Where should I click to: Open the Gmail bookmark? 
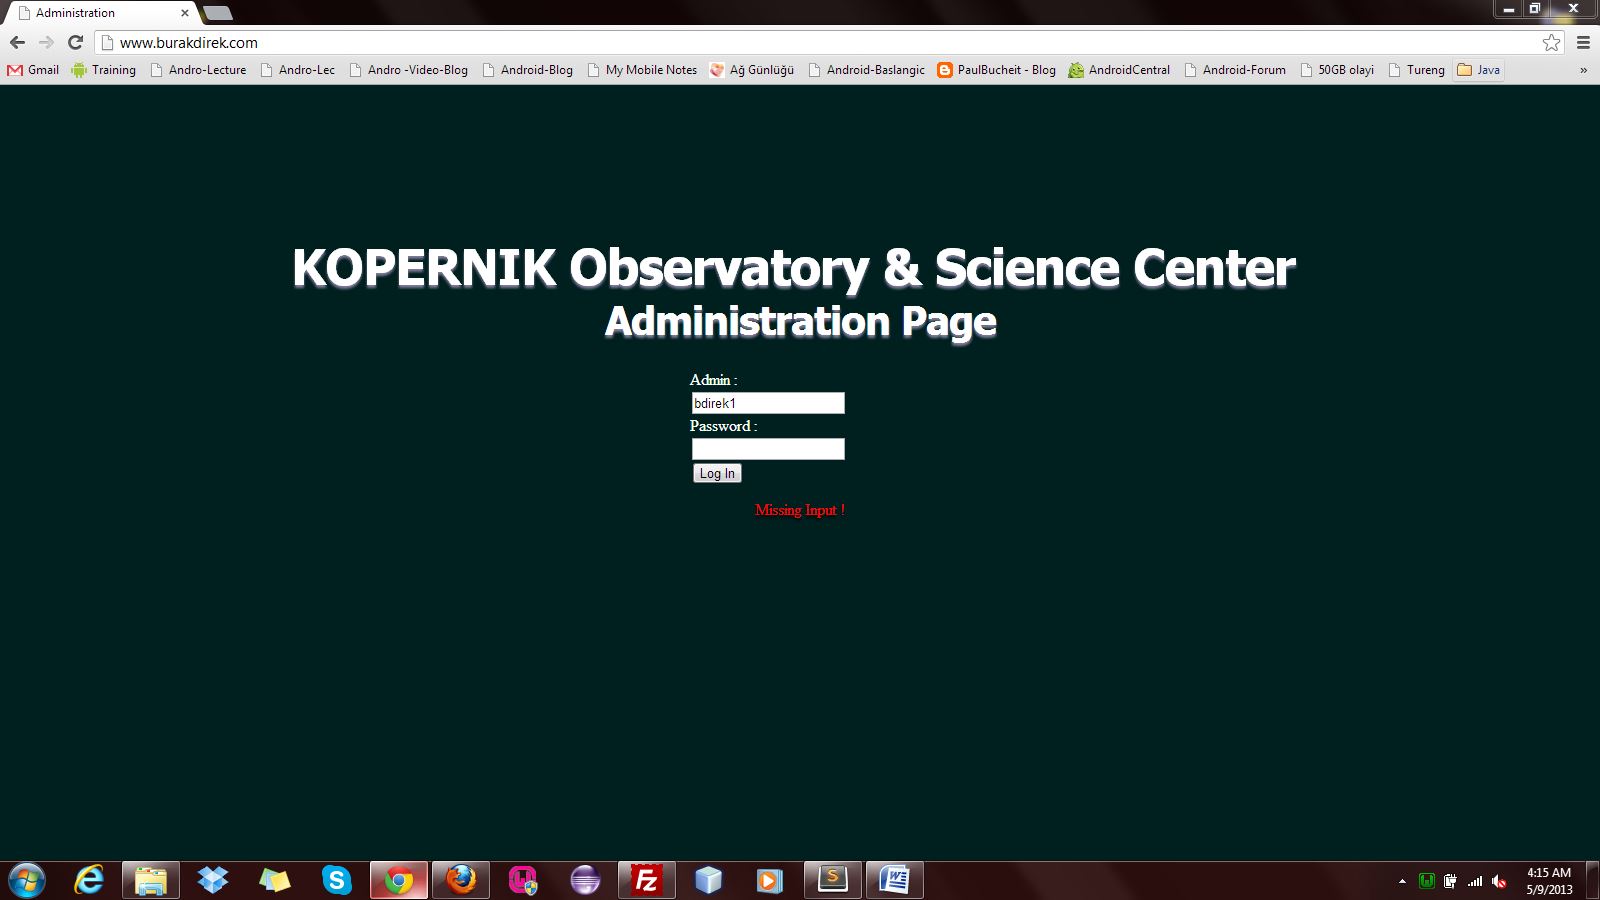(33, 70)
